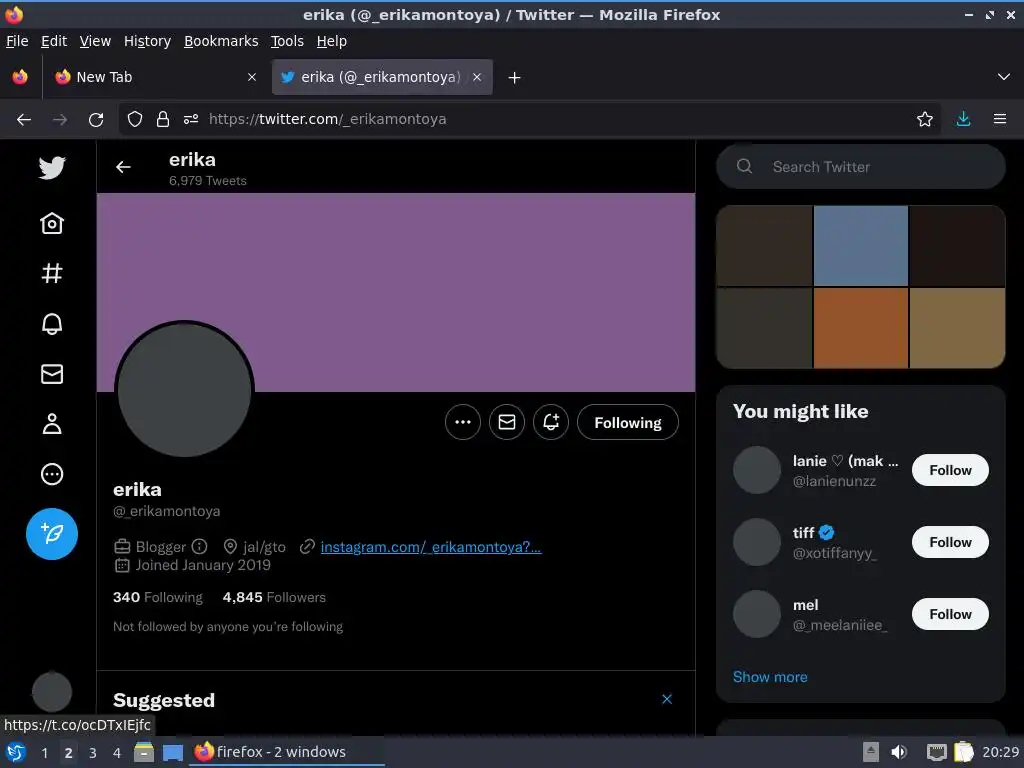Open Explore with the hashtag icon
This screenshot has width=1024, height=768.
pos(52,273)
